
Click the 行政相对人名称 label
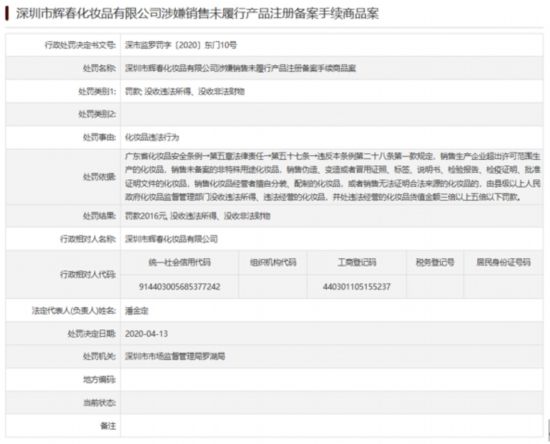(88, 239)
